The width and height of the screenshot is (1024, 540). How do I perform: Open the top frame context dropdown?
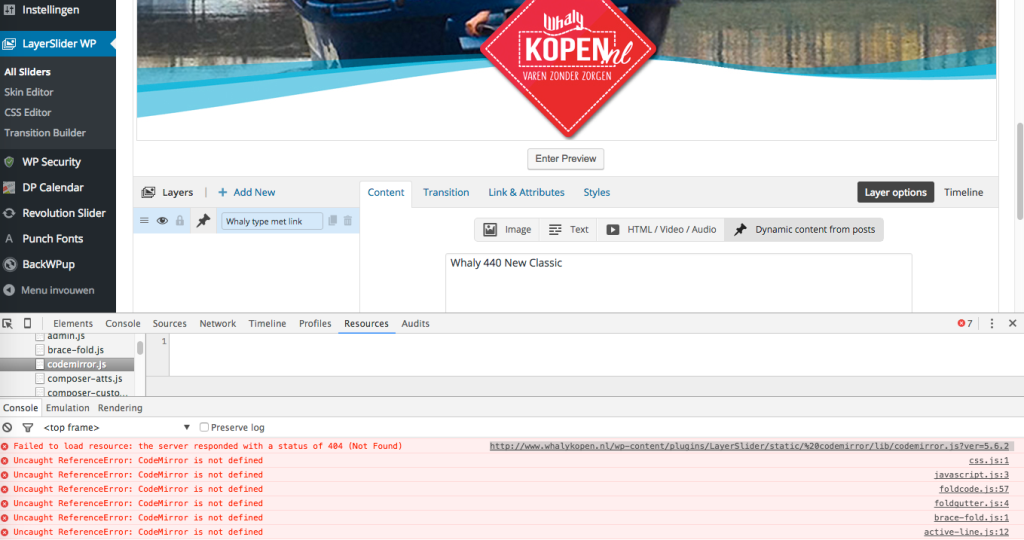[116, 428]
